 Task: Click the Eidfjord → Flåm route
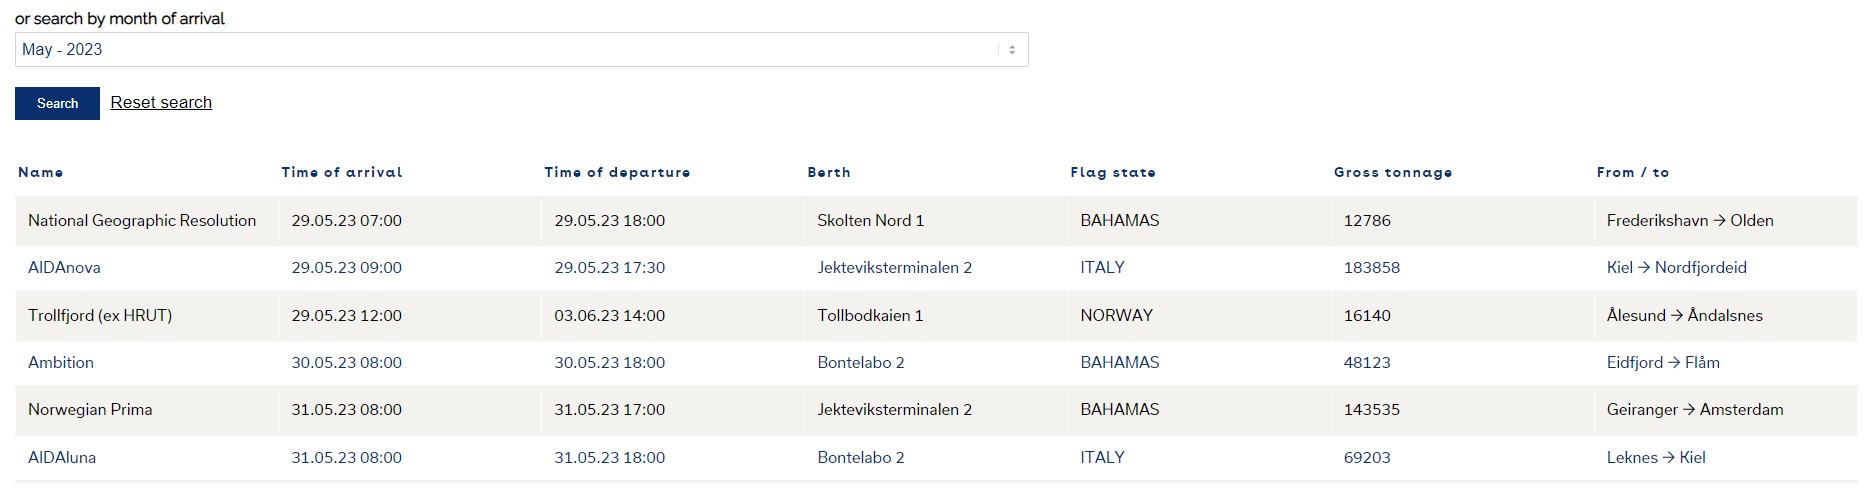pos(1663,362)
